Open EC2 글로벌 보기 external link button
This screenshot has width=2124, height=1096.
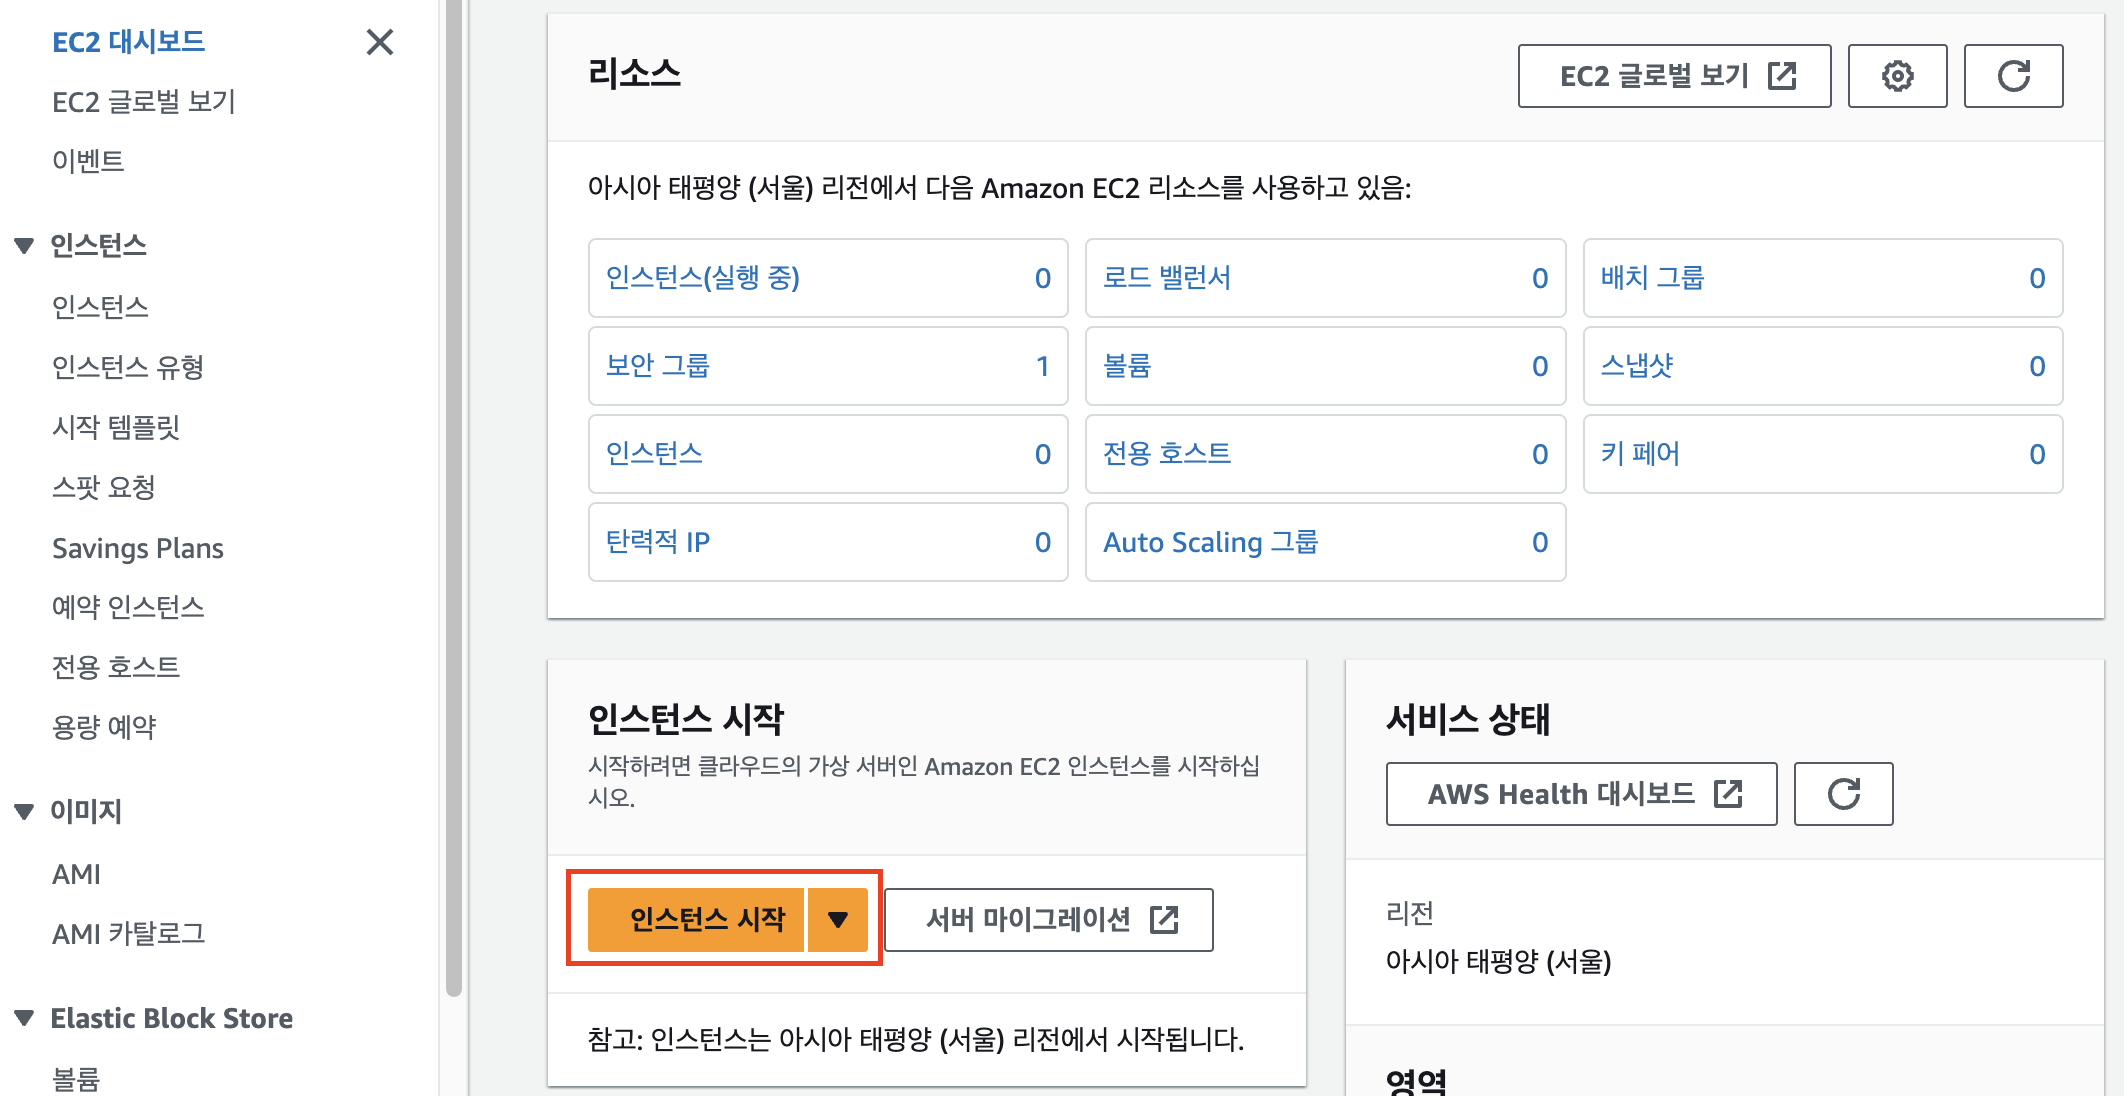point(1674,76)
